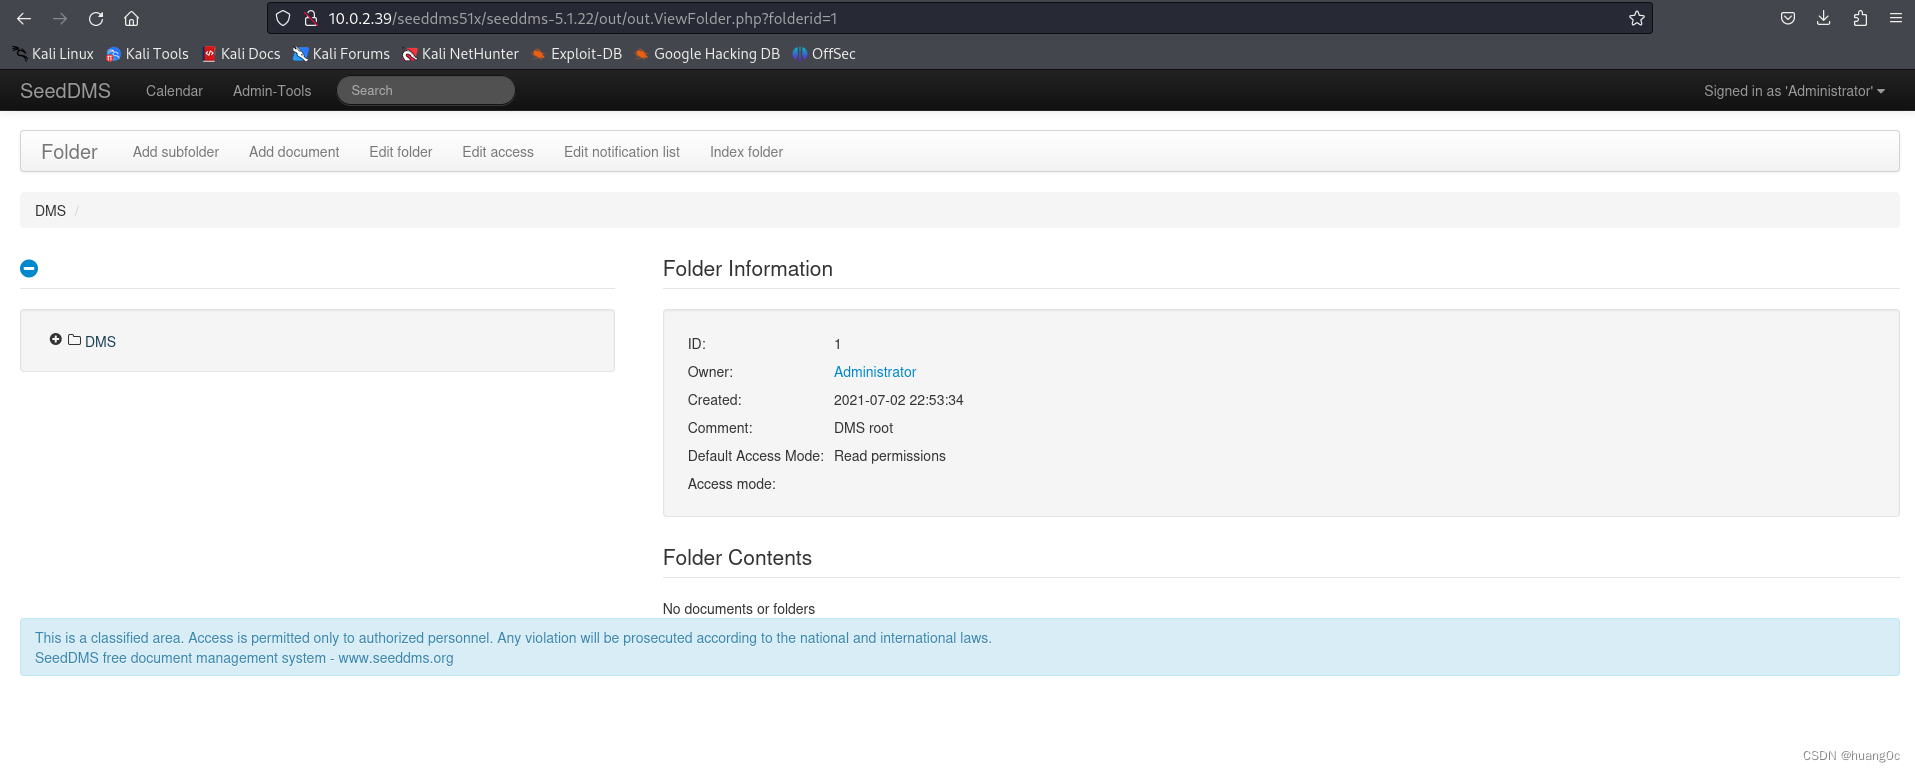Go back with the browser back arrow
The image size is (1915, 772).
coord(24,18)
